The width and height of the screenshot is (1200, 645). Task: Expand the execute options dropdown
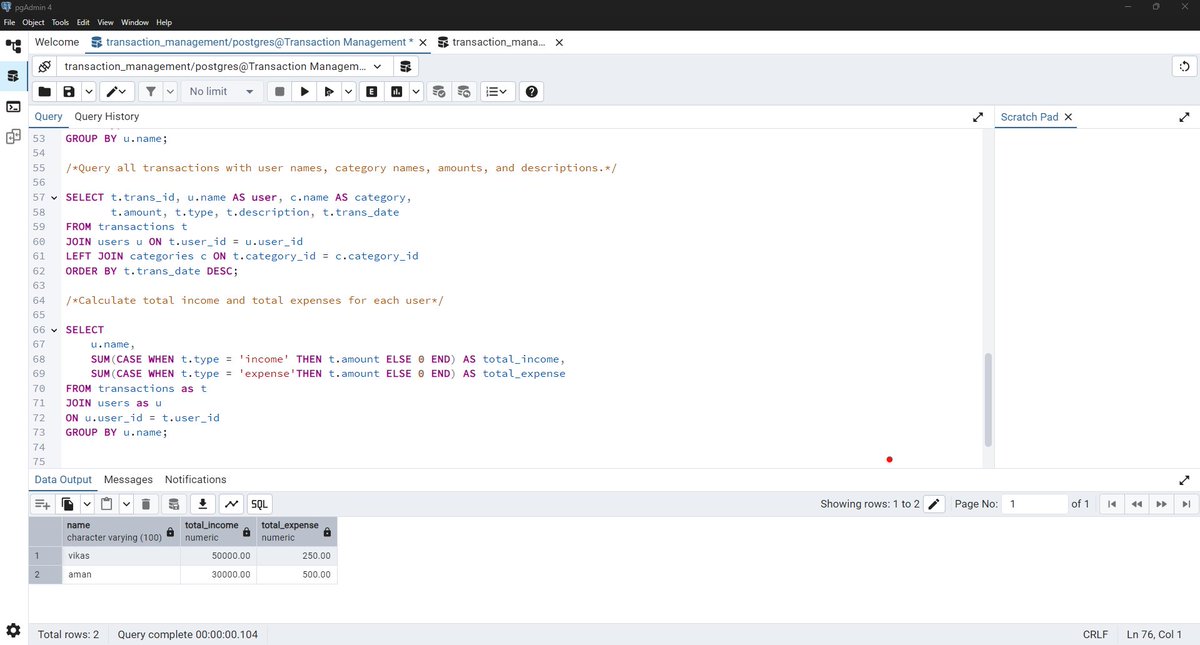(x=348, y=91)
